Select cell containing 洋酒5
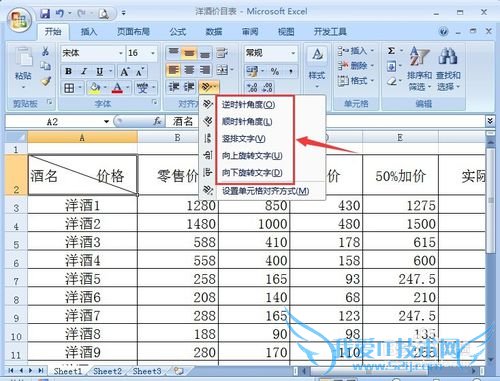 point(83,278)
